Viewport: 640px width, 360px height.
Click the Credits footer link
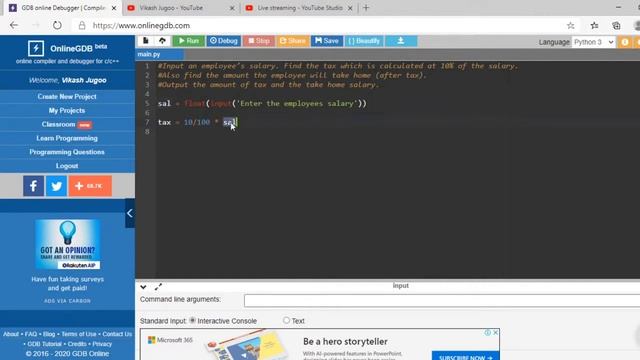point(77,344)
